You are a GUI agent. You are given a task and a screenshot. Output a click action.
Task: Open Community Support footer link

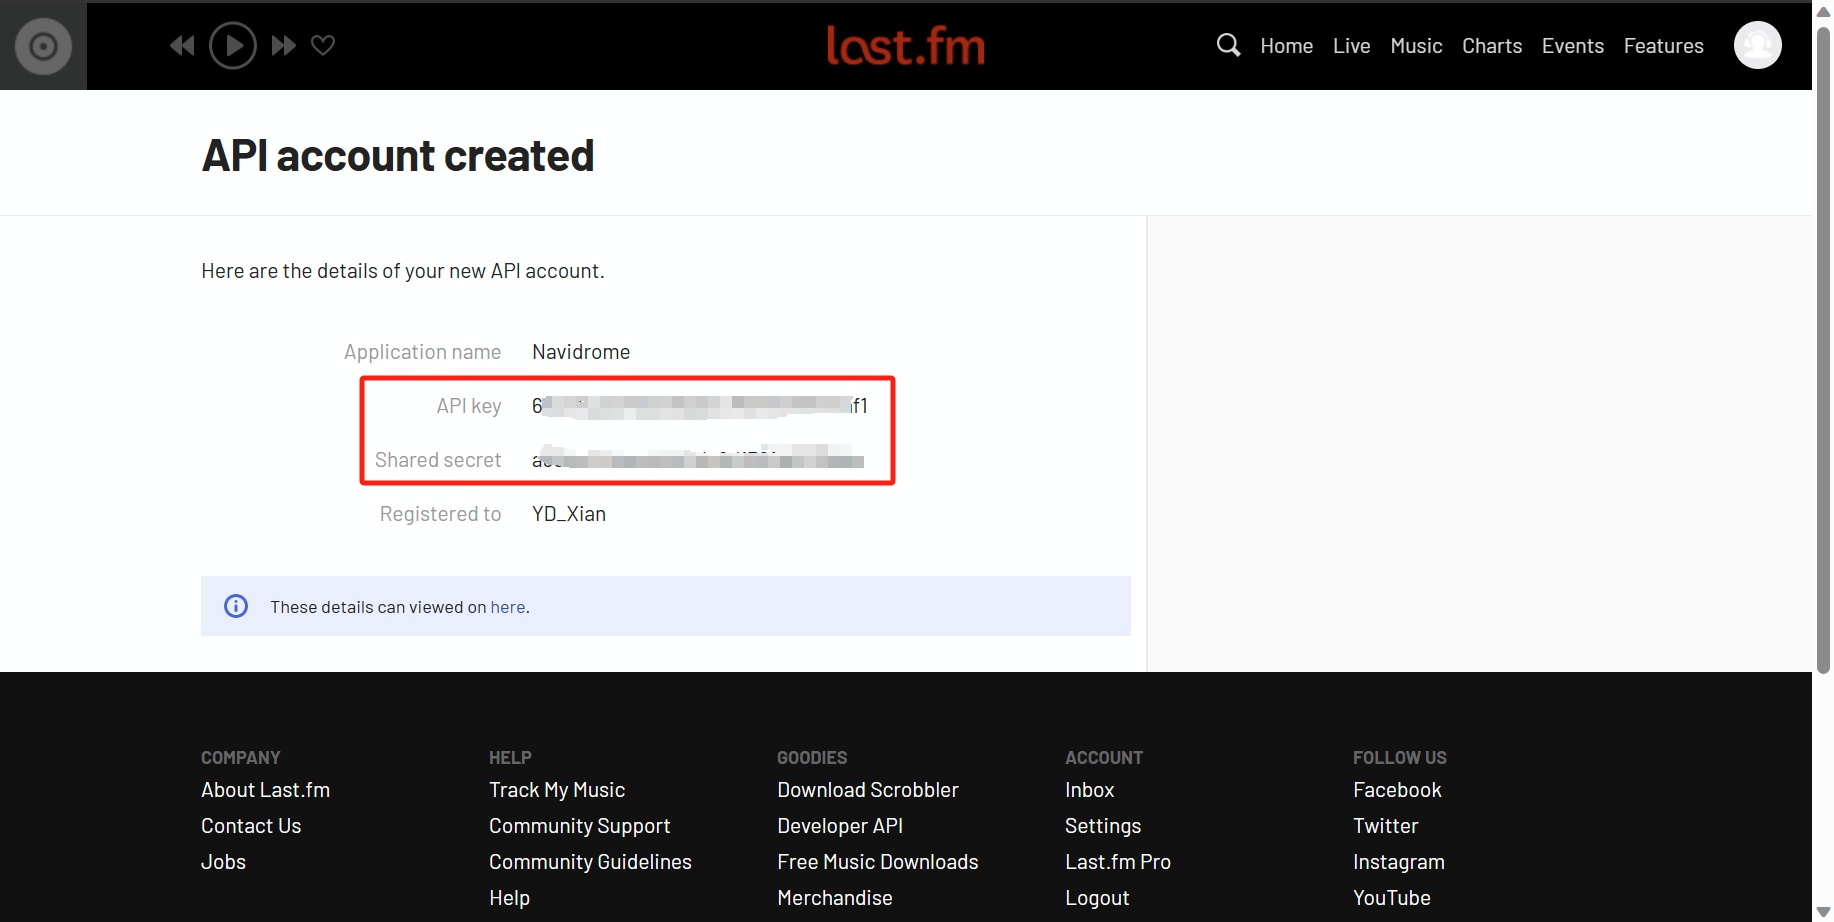pos(579,826)
